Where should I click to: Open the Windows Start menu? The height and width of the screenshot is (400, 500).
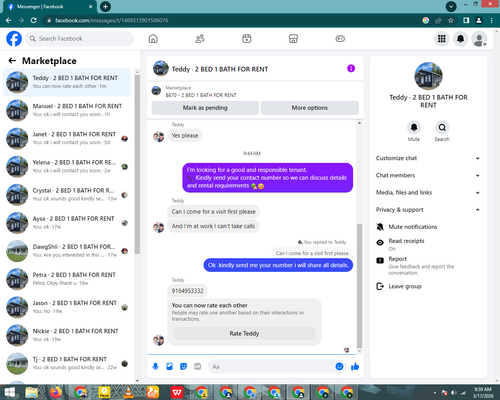tap(9, 392)
